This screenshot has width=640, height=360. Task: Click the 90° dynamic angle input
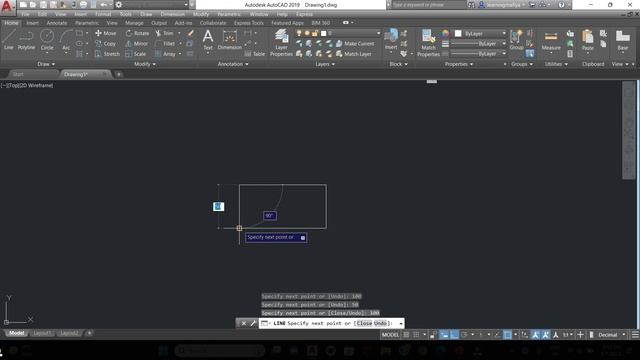[x=269, y=216]
